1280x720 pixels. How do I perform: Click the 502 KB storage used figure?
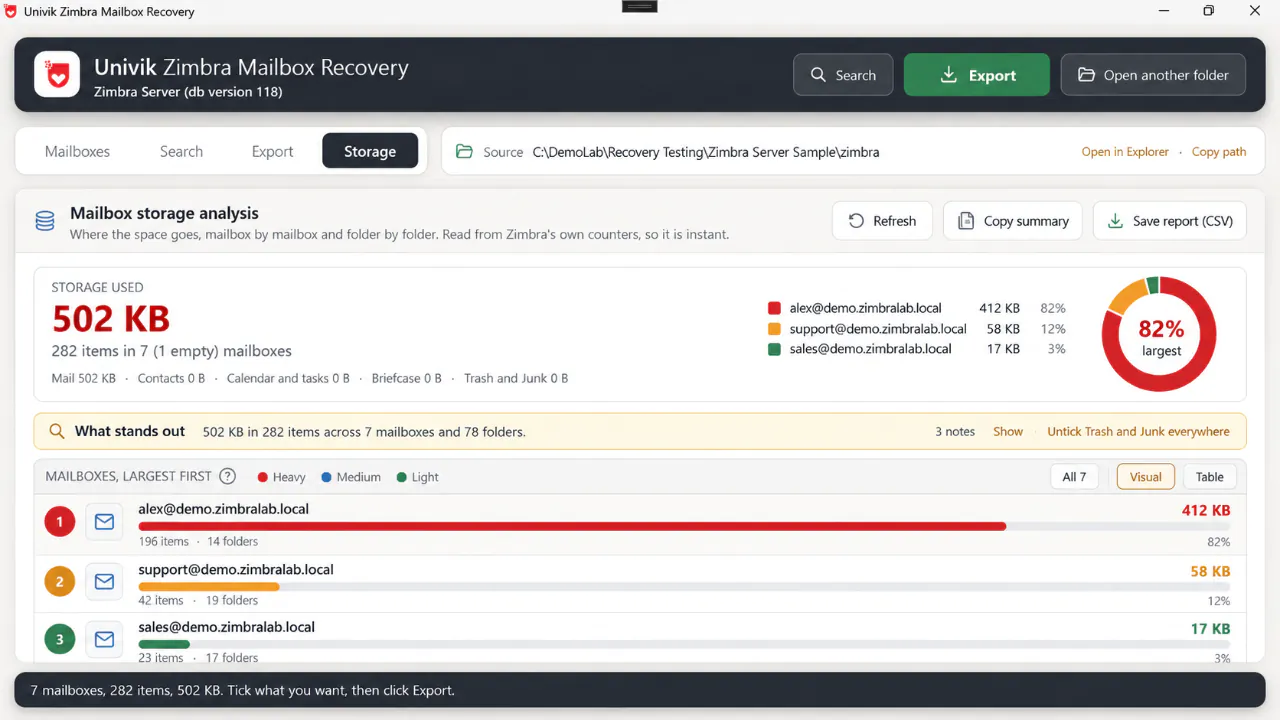click(111, 319)
